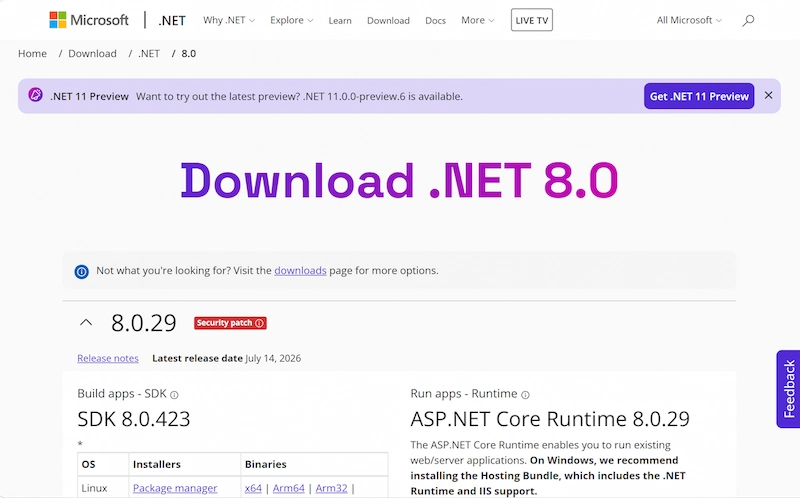Click the info icon next to Run apps - Runtime

point(525,395)
